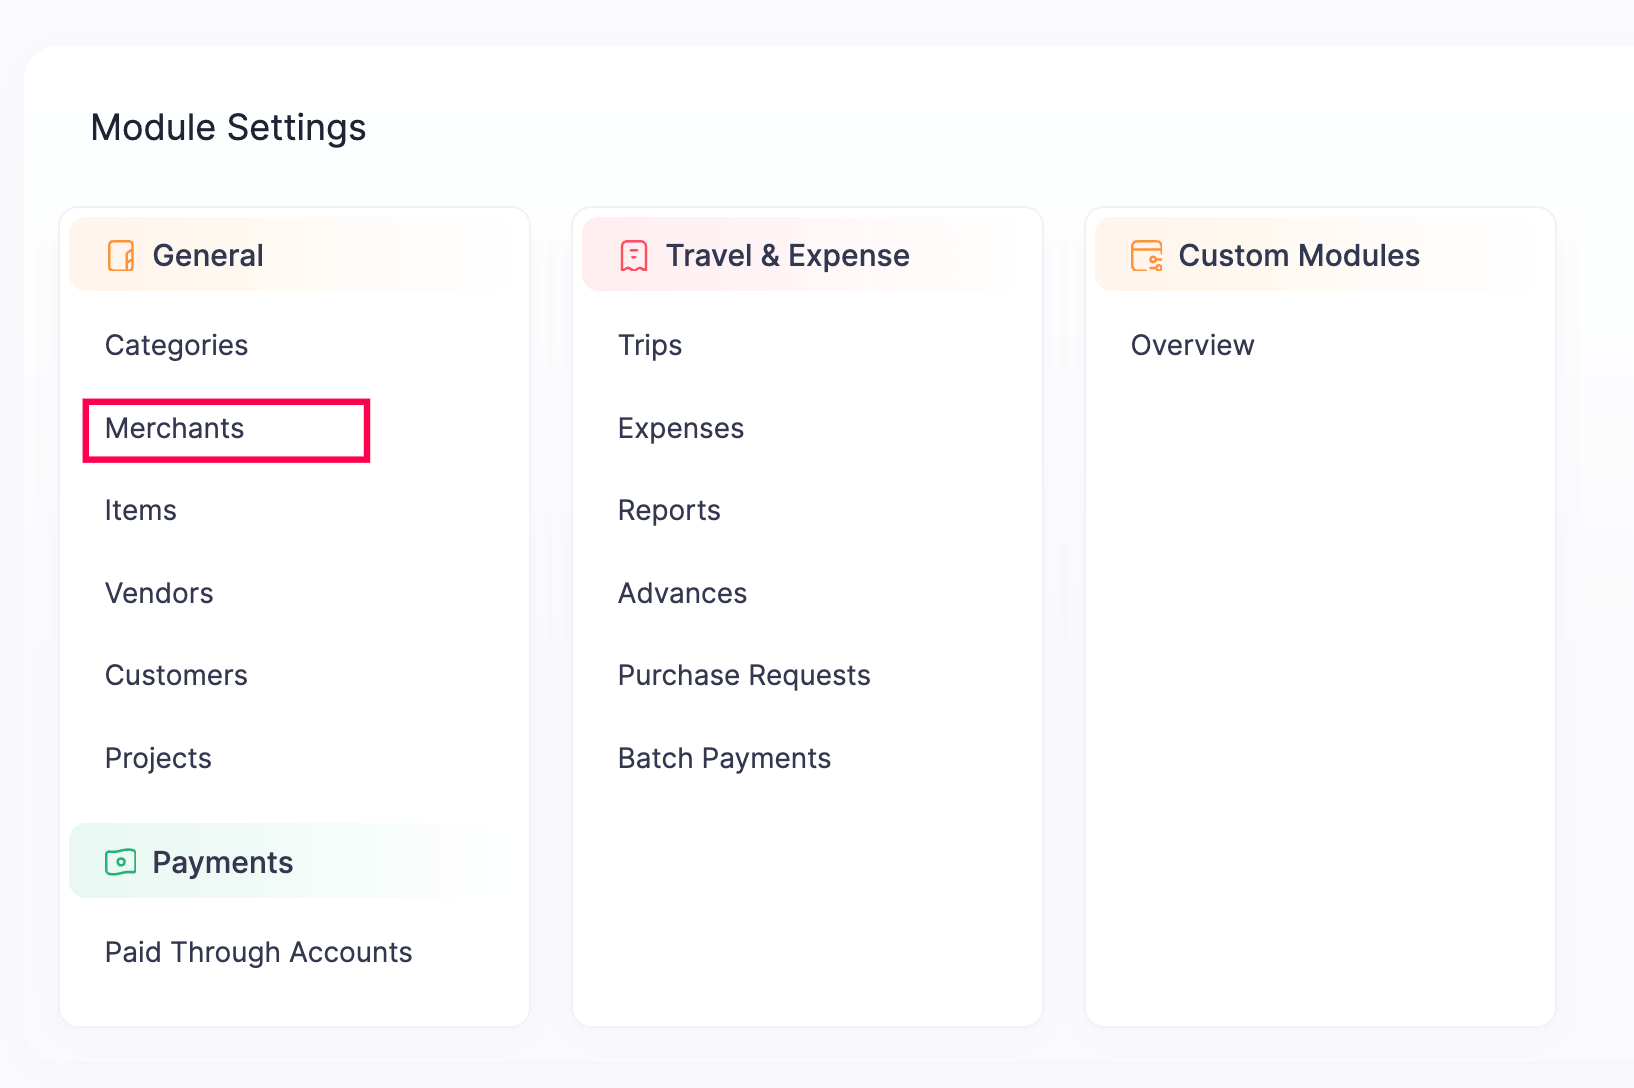Click the Travel & Expense section header
This screenshot has width=1634, height=1088.
[787, 256]
